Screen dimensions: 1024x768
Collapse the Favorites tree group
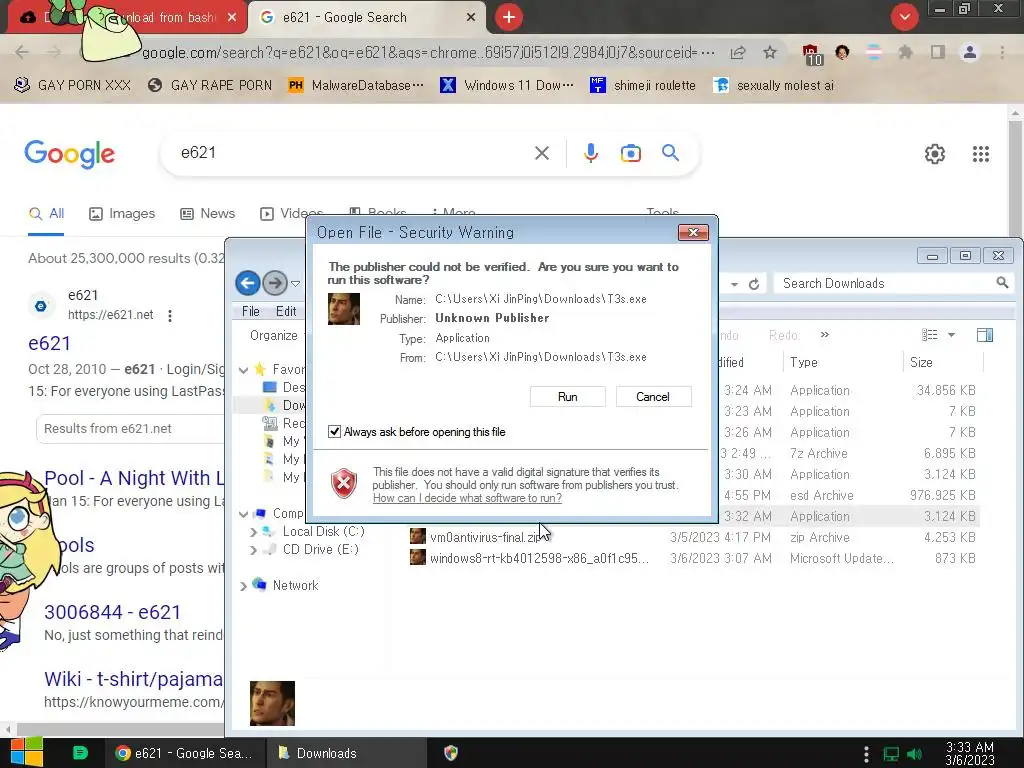(244, 370)
